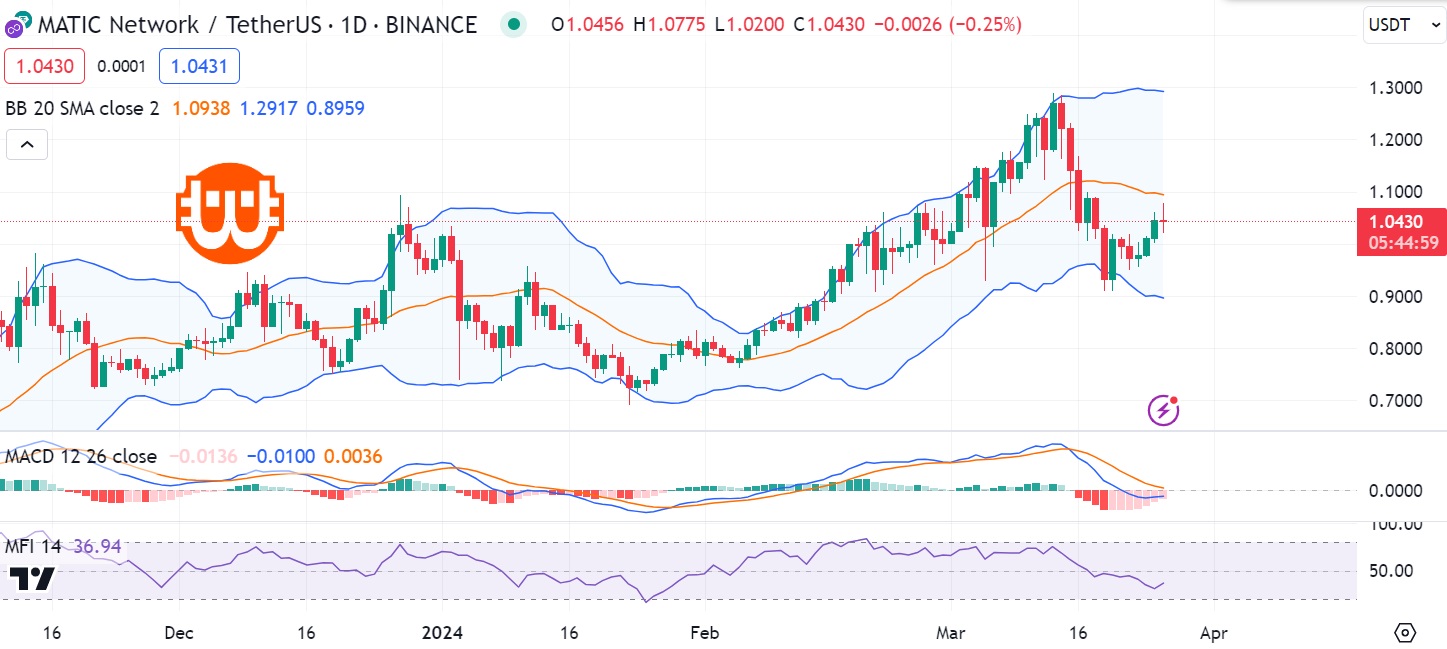Click the MACD histogram value −0.0136
Image resolution: width=1447 pixels, height=649 pixels.
coord(204,457)
